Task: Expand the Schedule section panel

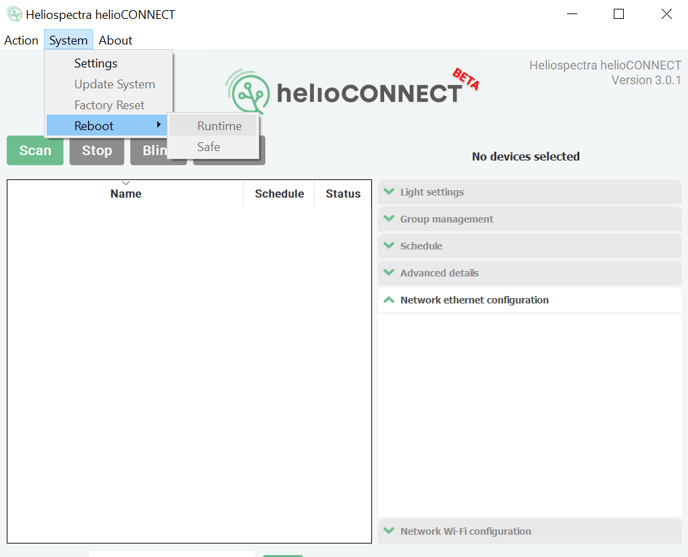Action: tap(530, 246)
